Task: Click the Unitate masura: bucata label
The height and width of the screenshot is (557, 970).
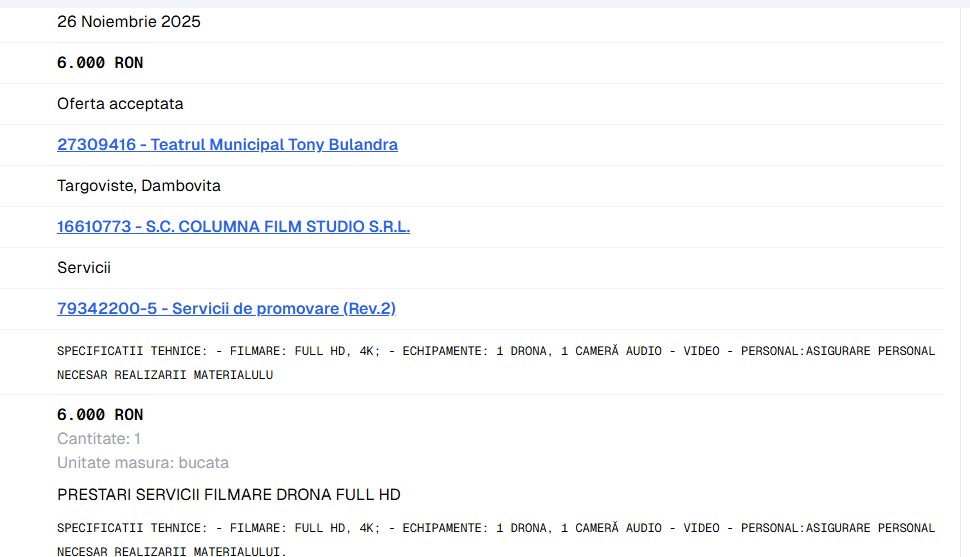Action: point(142,463)
